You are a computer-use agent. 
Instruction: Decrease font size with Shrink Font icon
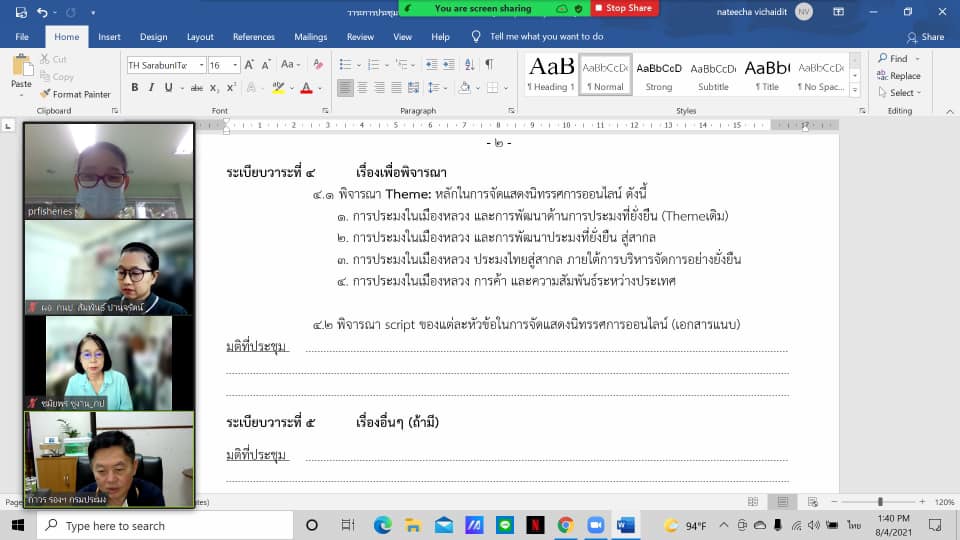[x=266, y=64]
